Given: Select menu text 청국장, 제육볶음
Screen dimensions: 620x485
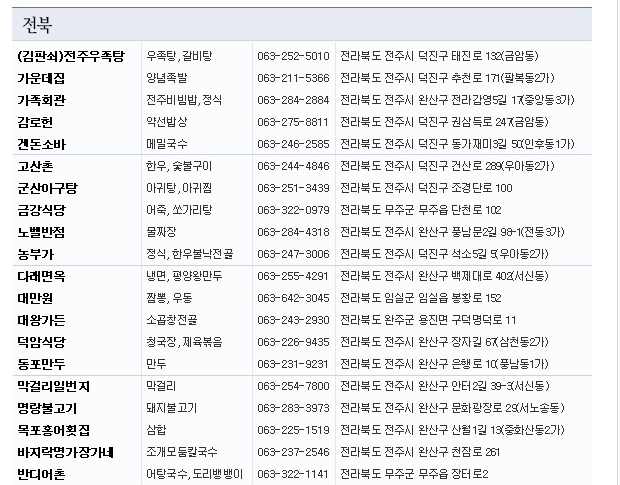Looking at the screenshot, I should [184, 342].
